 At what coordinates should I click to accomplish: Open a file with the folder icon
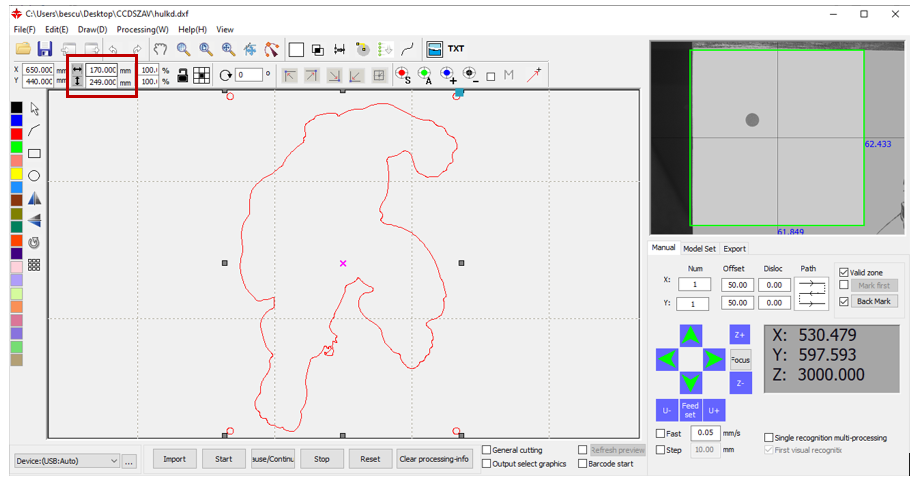point(23,49)
